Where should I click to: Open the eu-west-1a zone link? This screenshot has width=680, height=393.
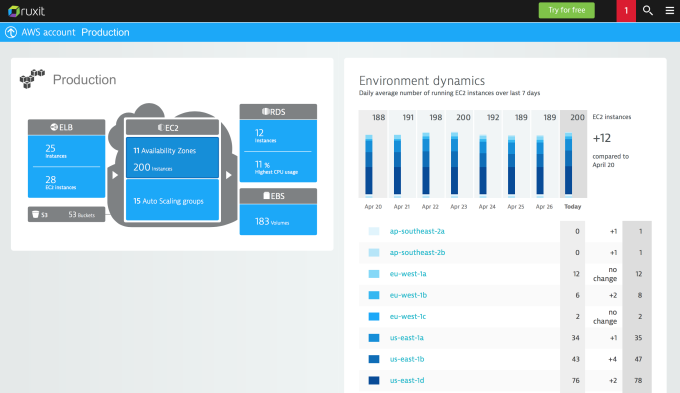click(x=408, y=274)
